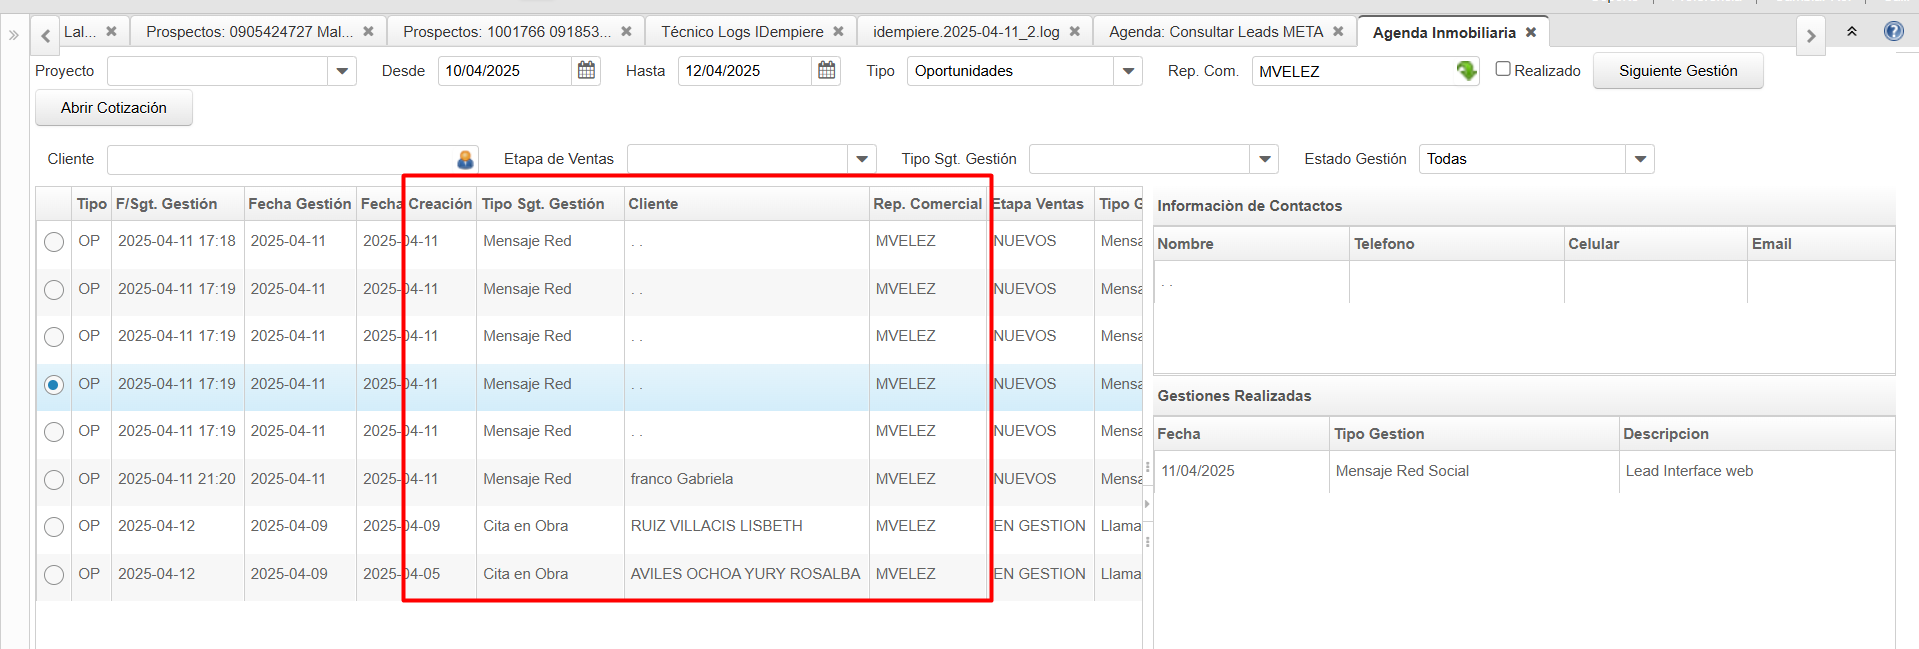
Task: Expand the Proyecto dropdown
Action: click(x=342, y=71)
